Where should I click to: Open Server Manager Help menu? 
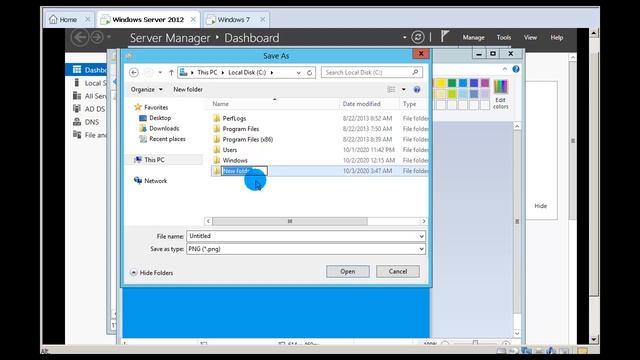(557, 38)
